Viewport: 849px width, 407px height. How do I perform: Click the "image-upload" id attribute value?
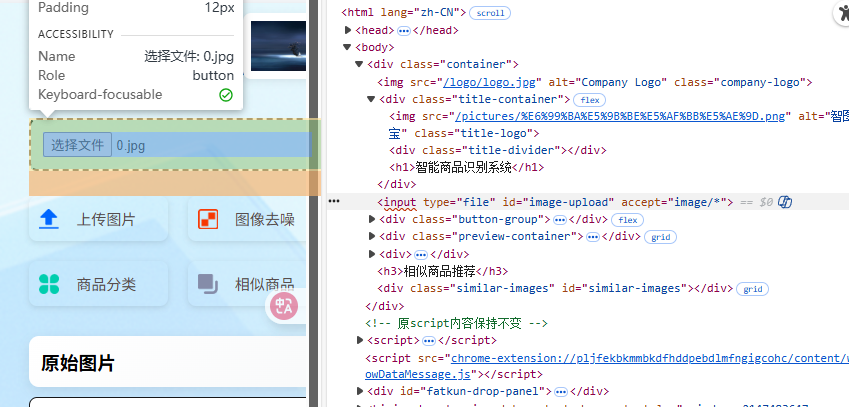569,202
